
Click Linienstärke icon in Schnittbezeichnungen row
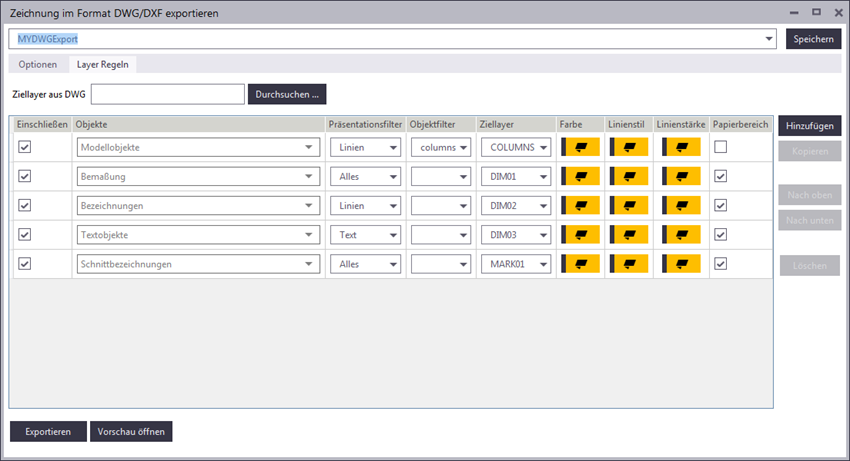pyautogui.click(x=680, y=264)
